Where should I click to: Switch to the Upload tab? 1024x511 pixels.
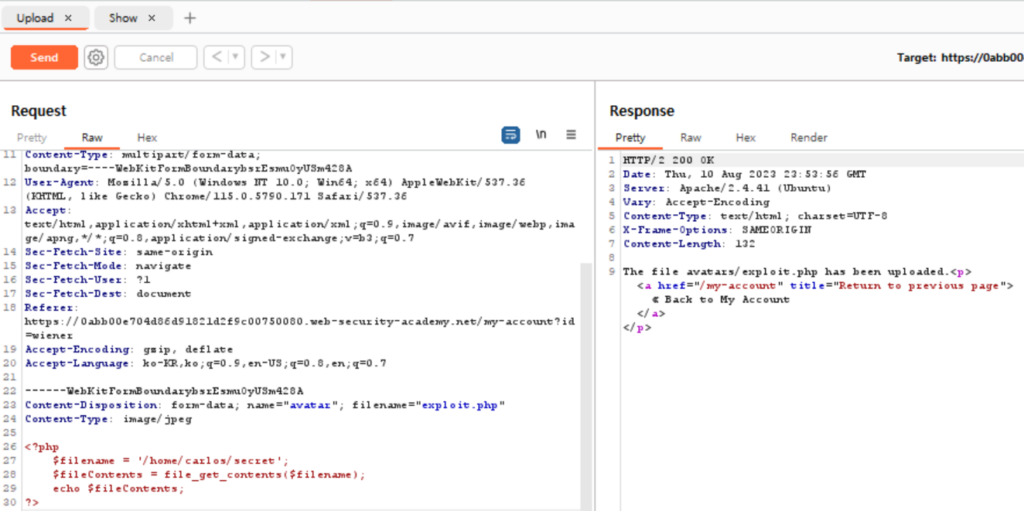[x=35, y=18]
